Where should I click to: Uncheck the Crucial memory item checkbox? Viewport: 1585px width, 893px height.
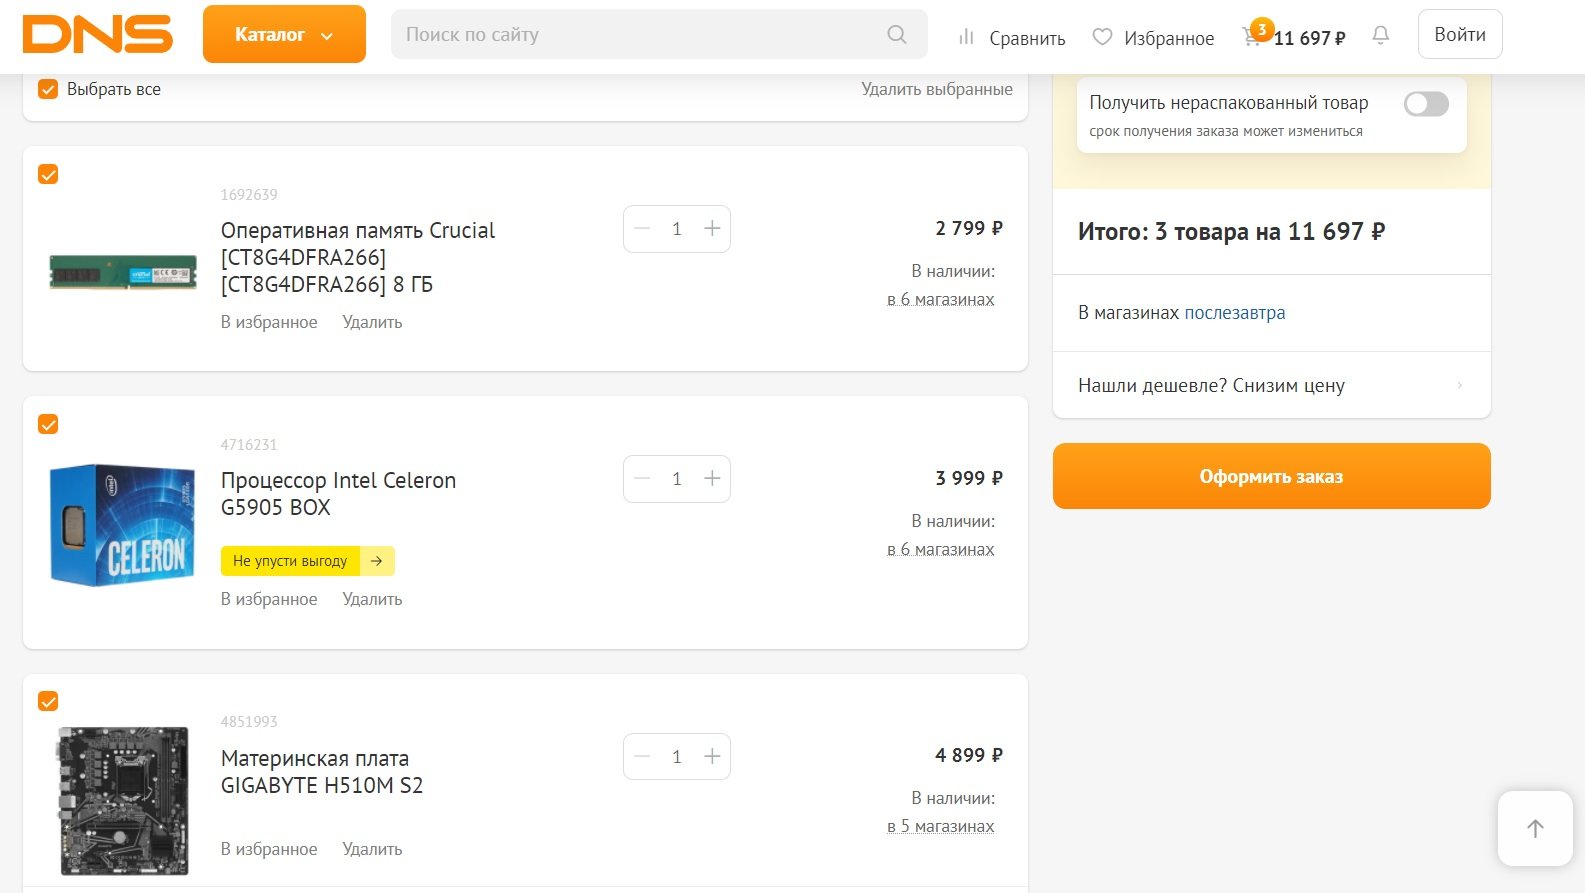tap(48, 174)
